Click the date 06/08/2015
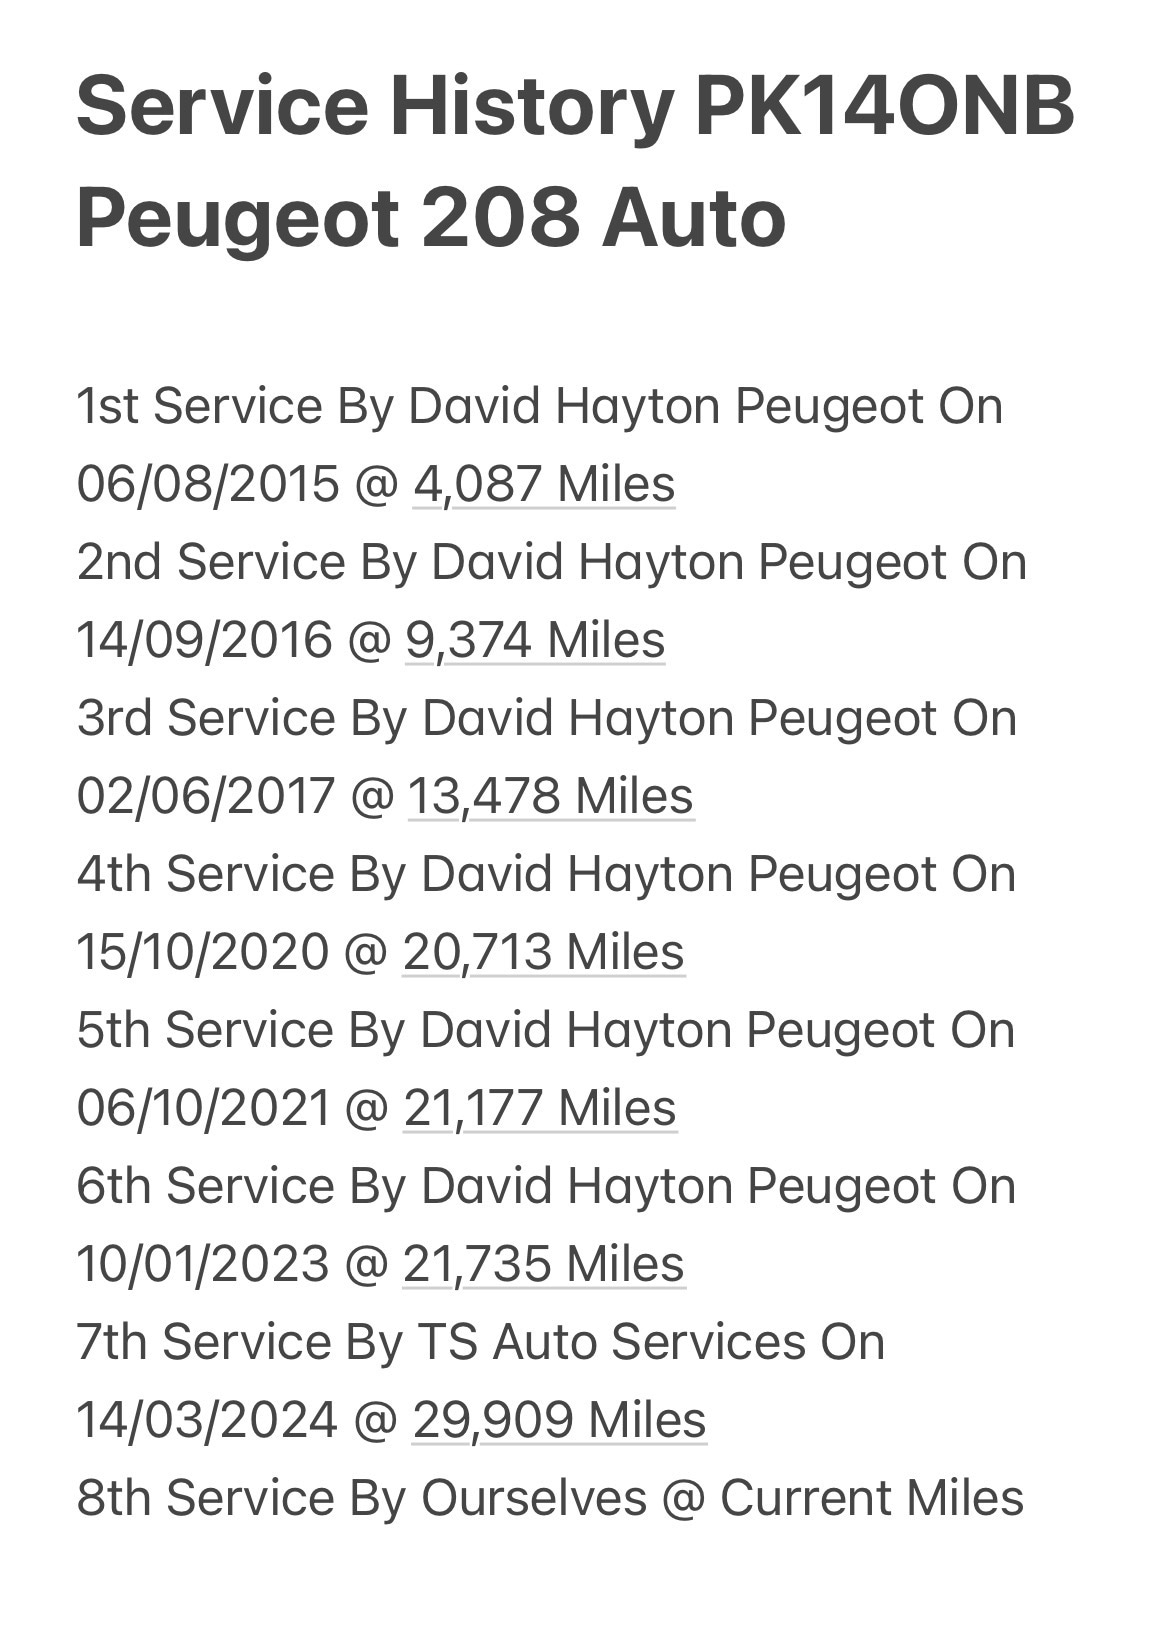 208,485
